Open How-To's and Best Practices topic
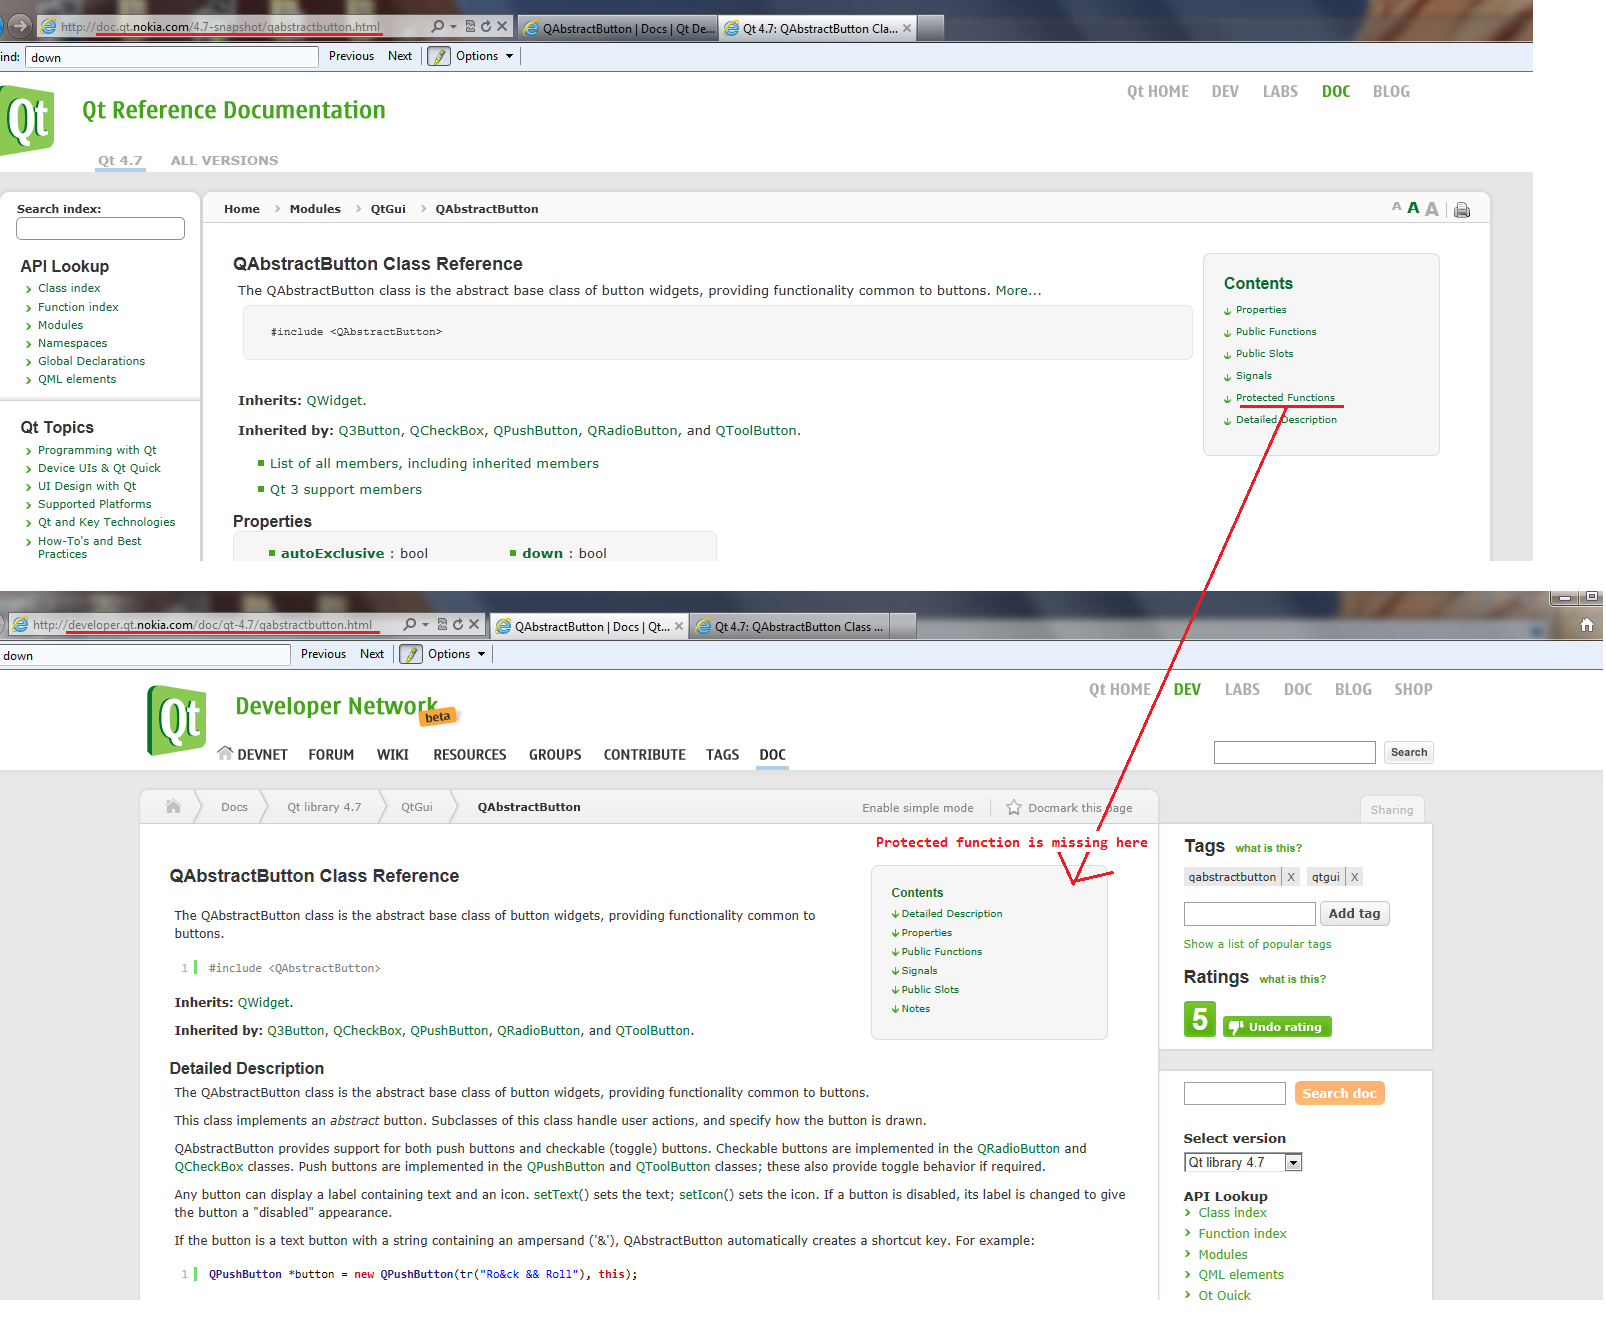This screenshot has width=1606, height=1336. click(x=89, y=547)
